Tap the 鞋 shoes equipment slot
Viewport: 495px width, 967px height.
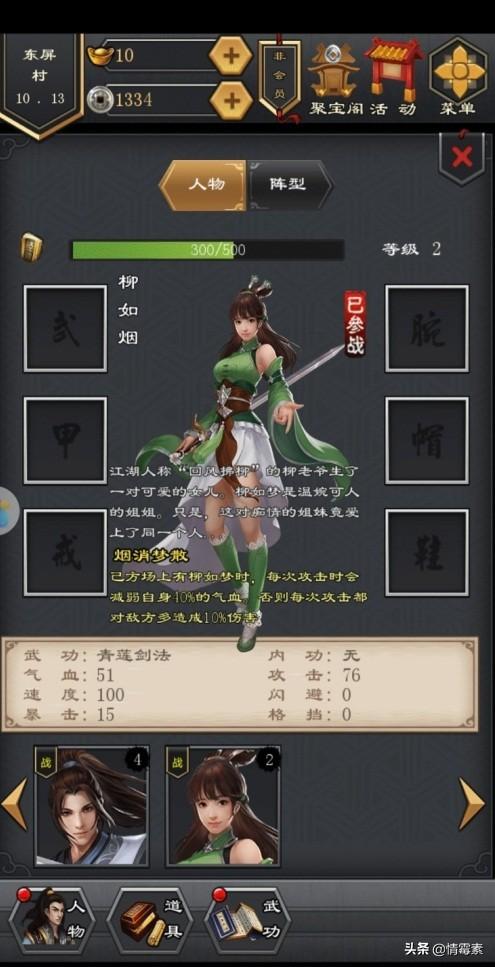(x=427, y=553)
